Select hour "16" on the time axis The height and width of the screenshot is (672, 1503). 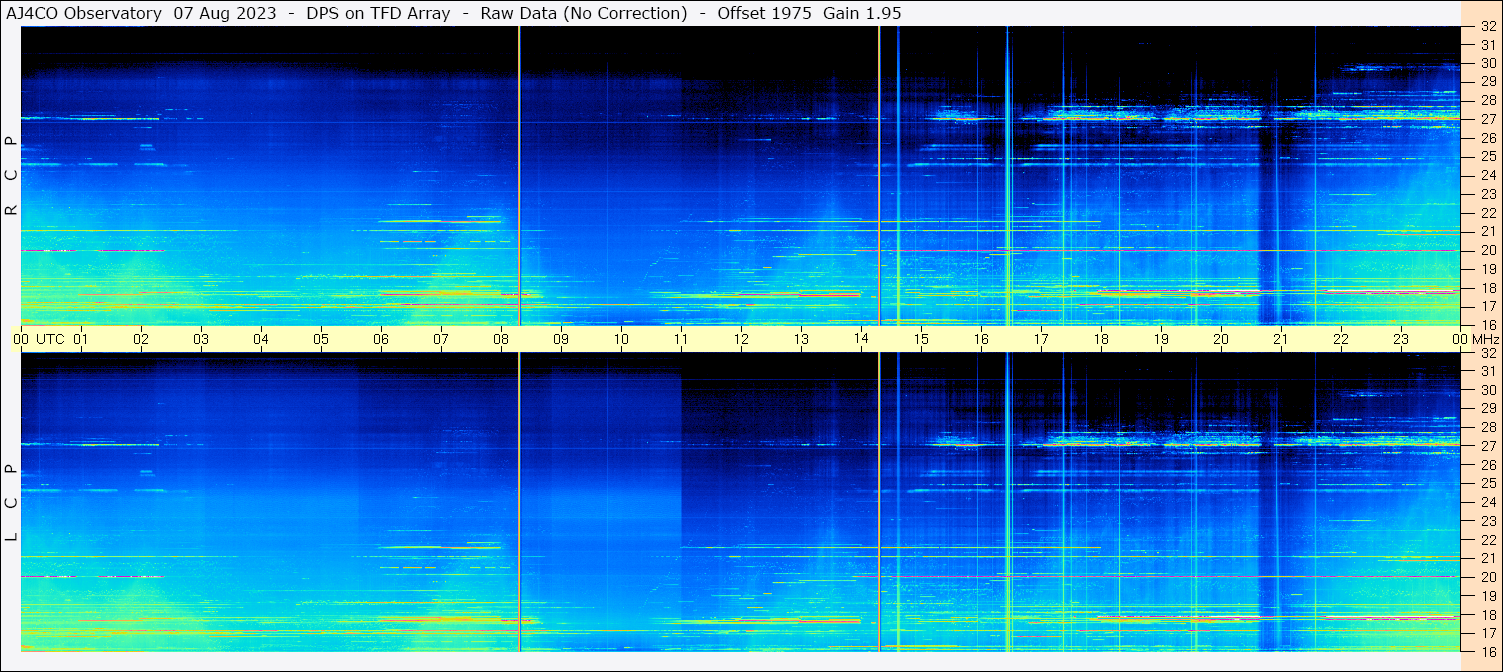[981, 339]
